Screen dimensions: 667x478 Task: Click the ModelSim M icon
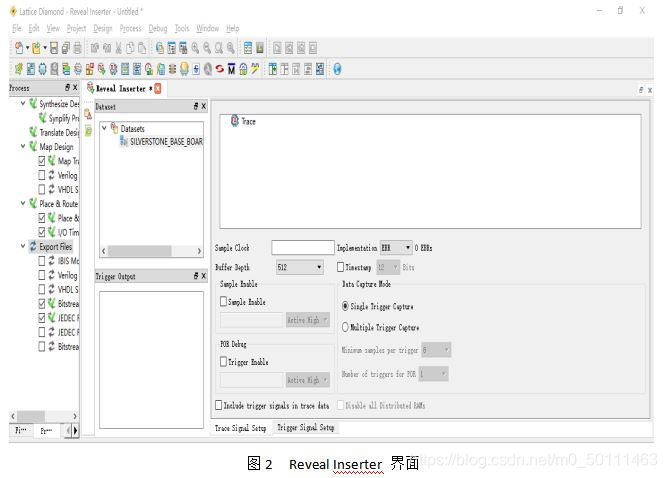pyautogui.click(x=231, y=68)
